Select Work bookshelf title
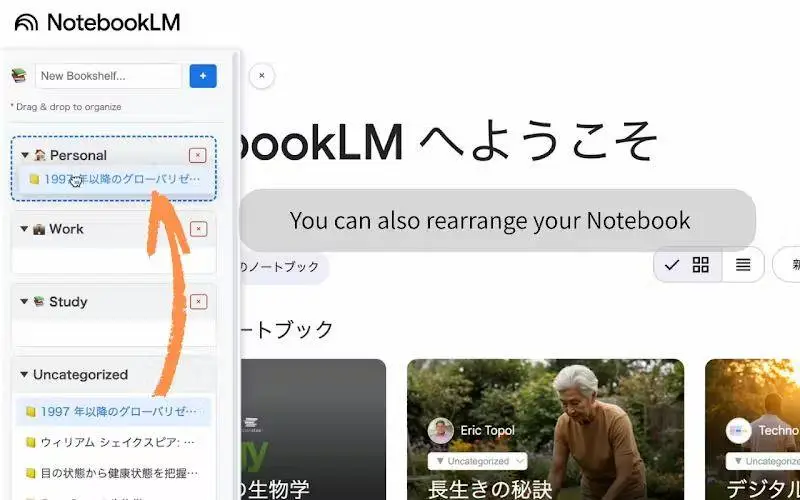The width and height of the screenshot is (800, 500). [x=66, y=229]
